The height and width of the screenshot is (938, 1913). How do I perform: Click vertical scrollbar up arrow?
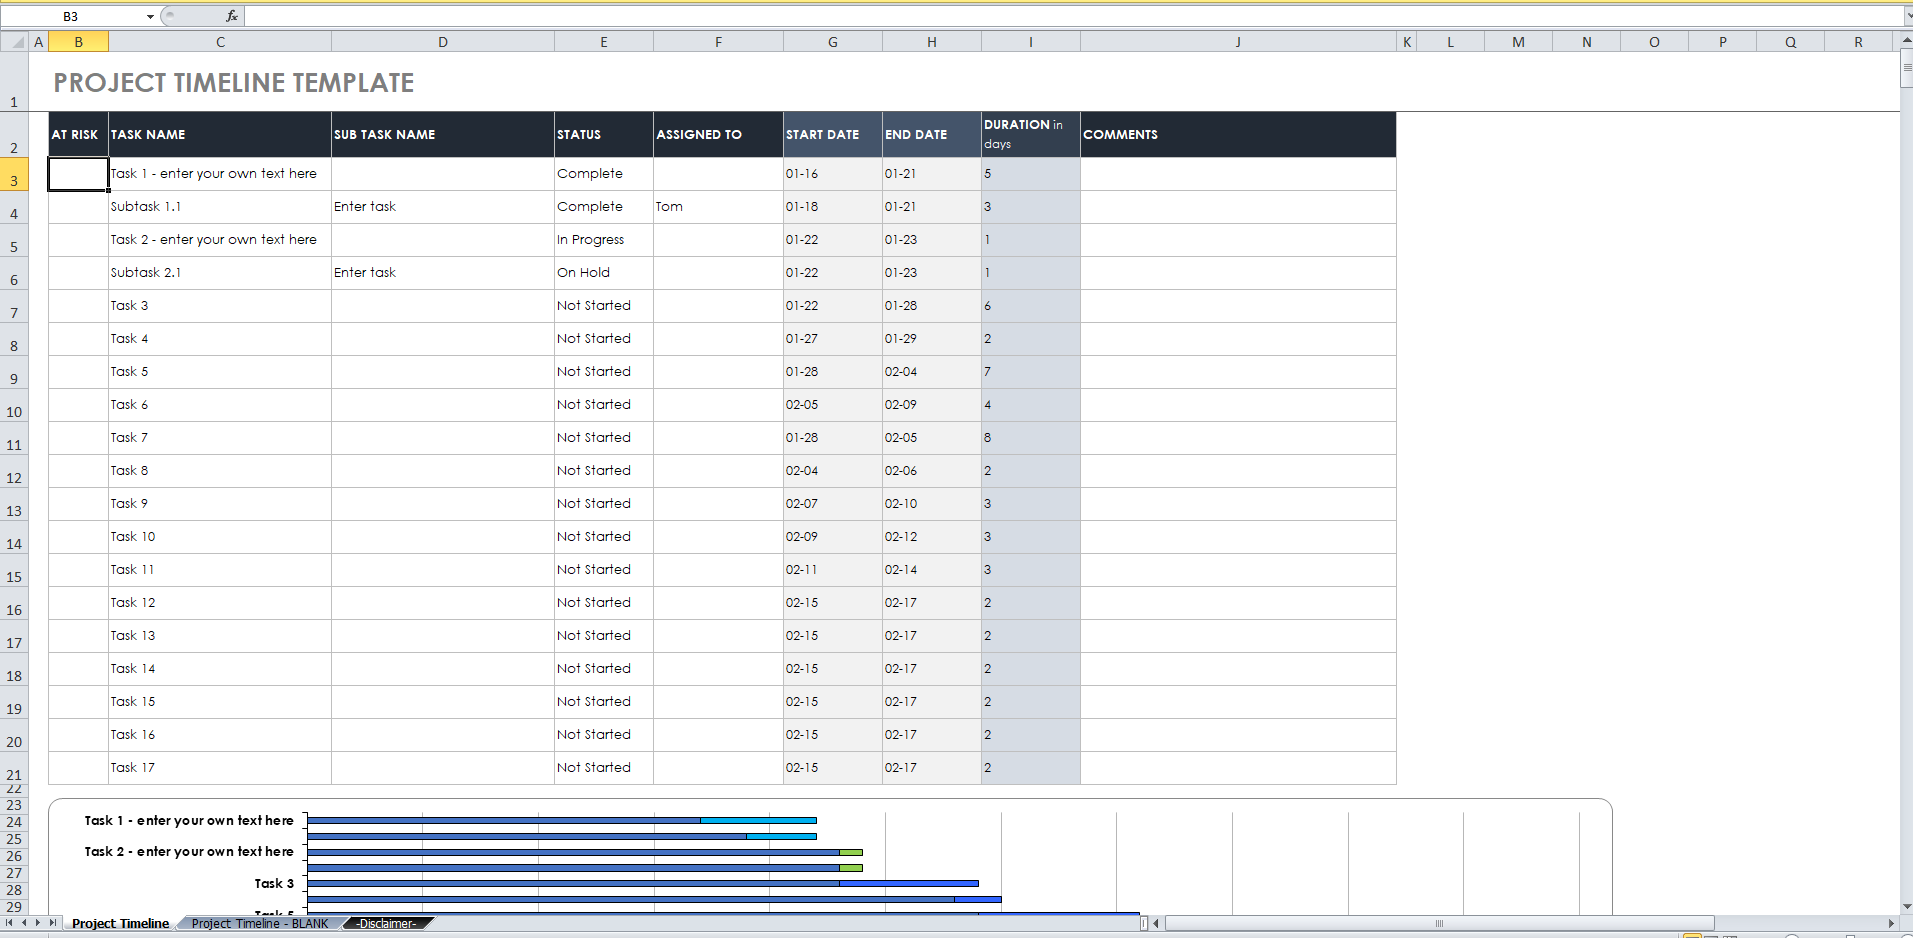[1906, 40]
